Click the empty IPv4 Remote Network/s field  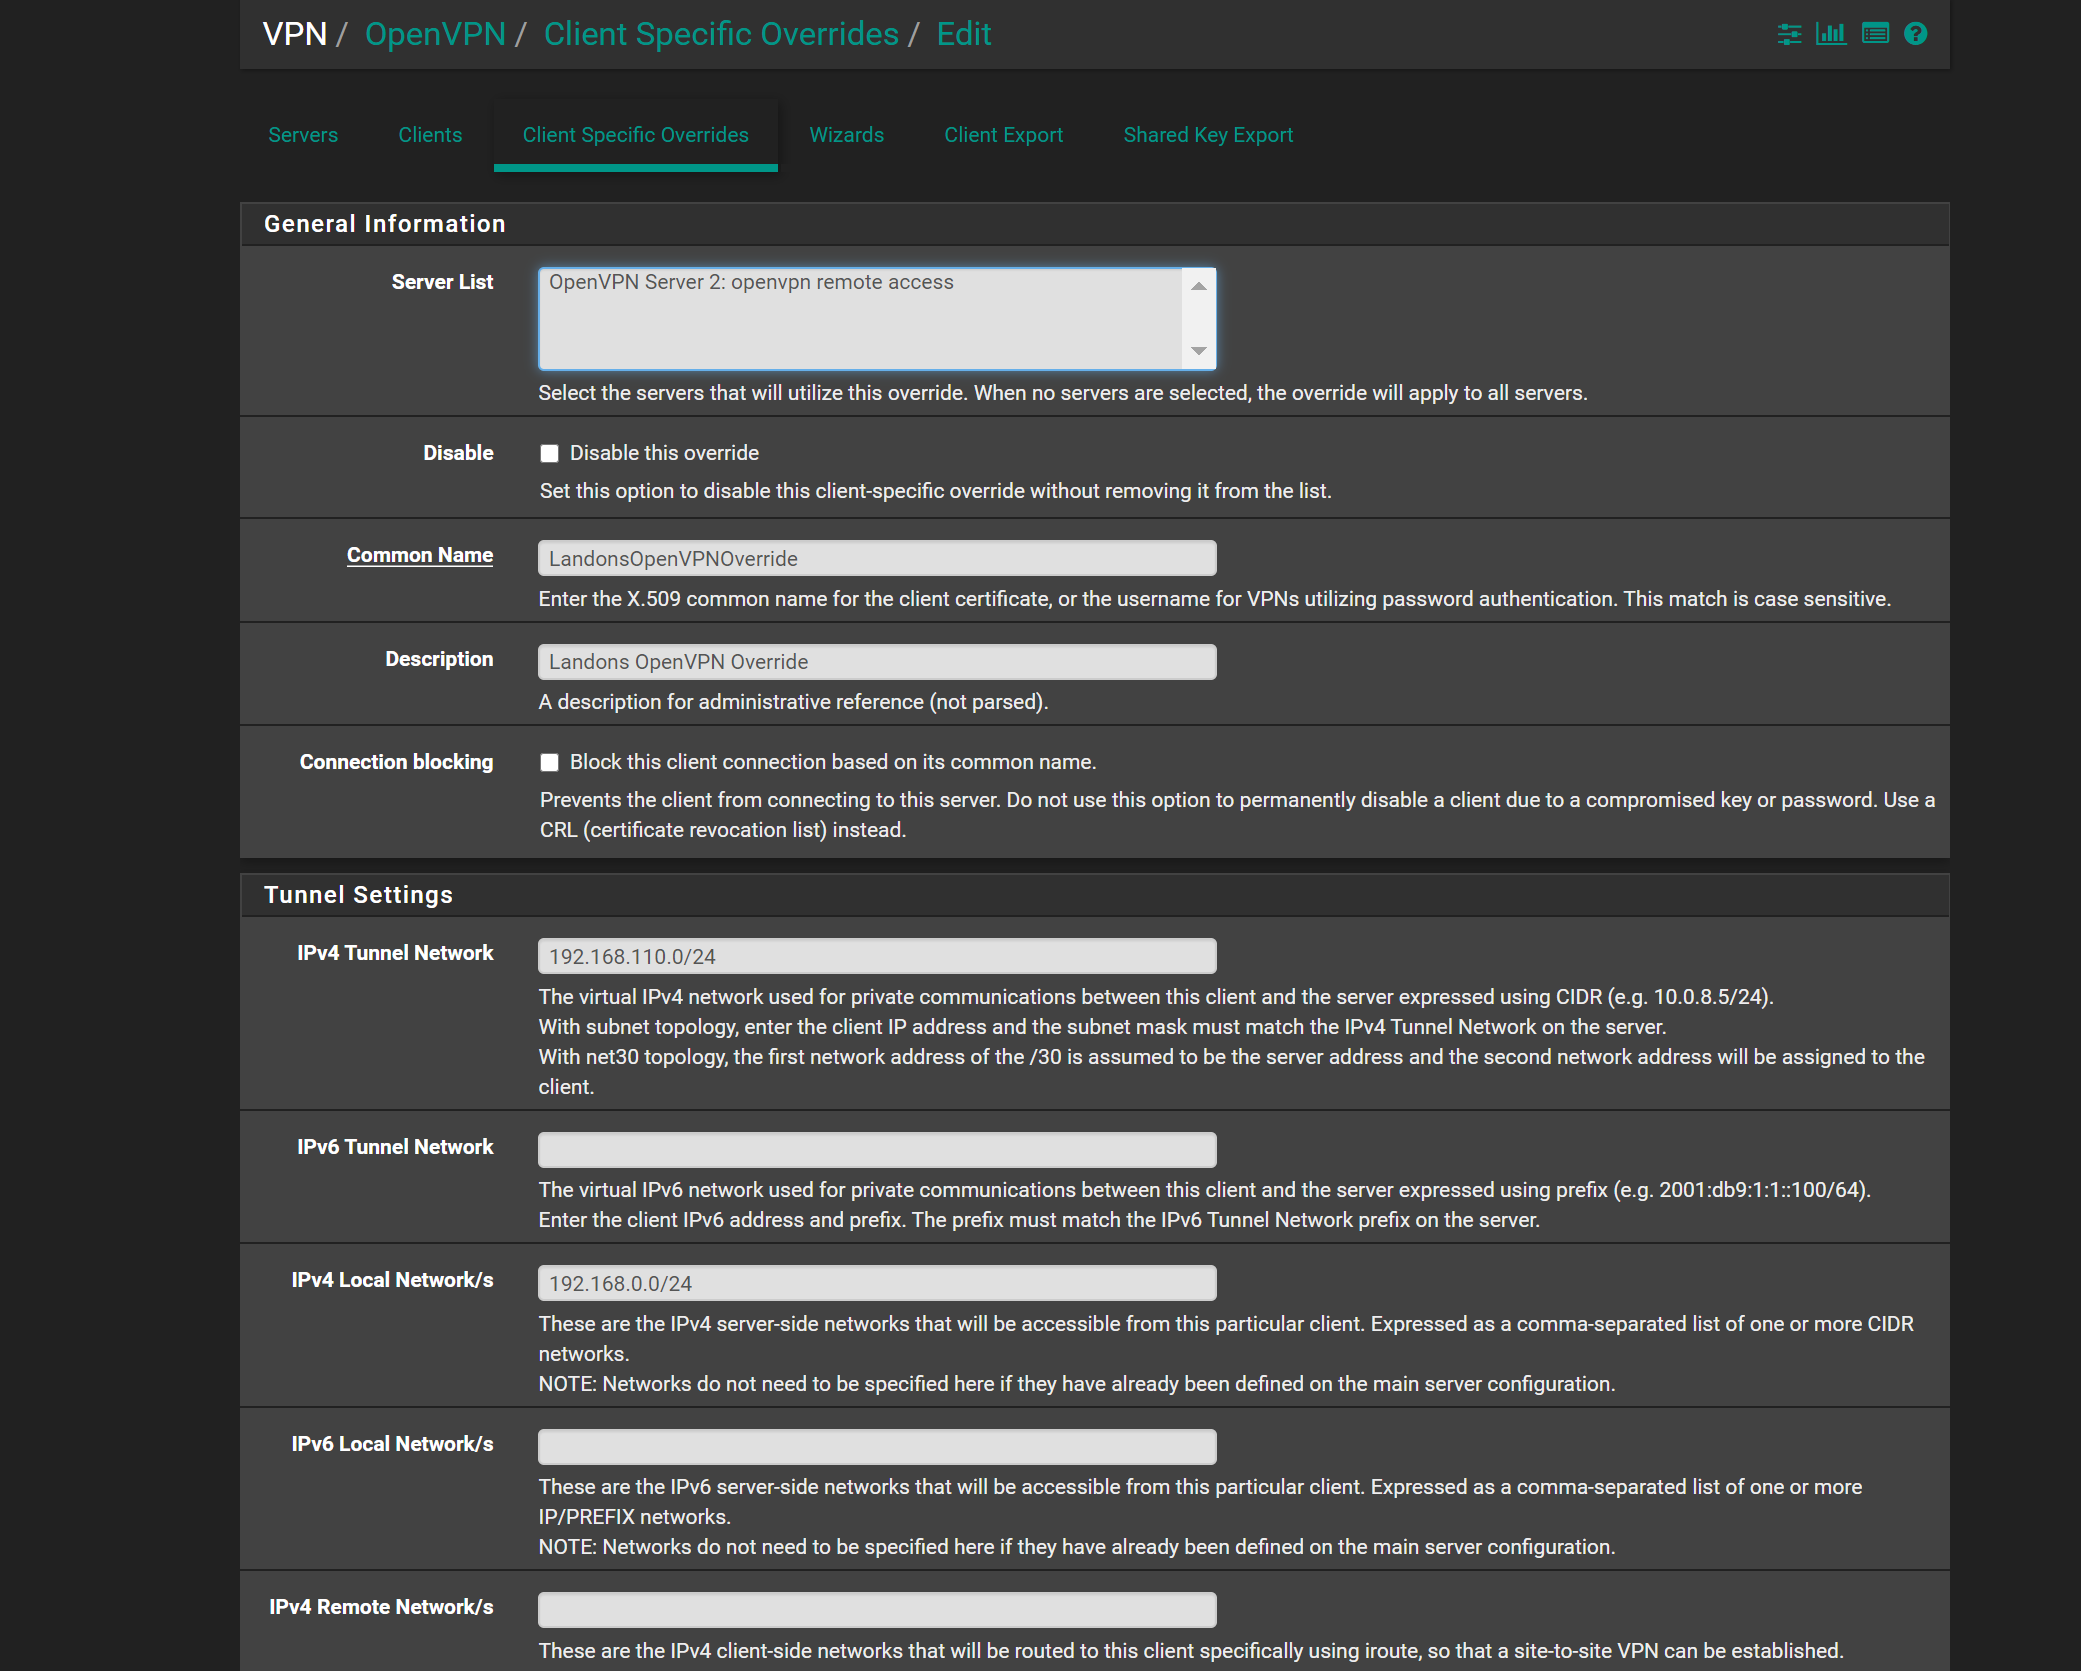(877, 1610)
